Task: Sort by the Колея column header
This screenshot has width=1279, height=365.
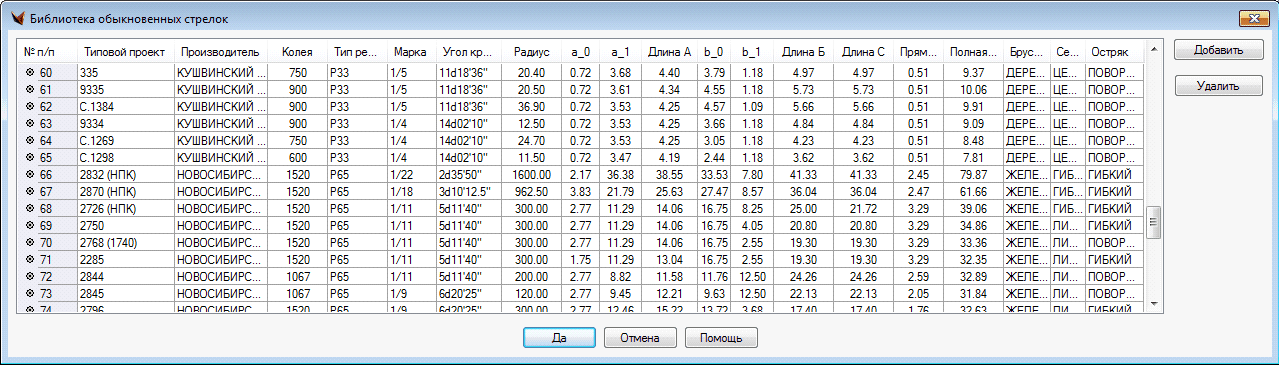Action: pyautogui.click(x=298, y=52)
